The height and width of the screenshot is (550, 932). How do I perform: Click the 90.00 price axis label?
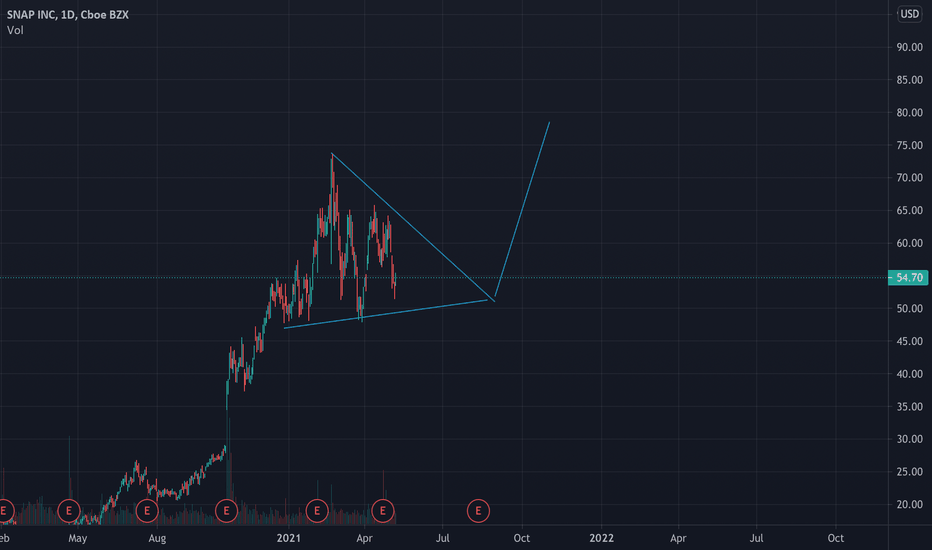click(x=909, y=48)
